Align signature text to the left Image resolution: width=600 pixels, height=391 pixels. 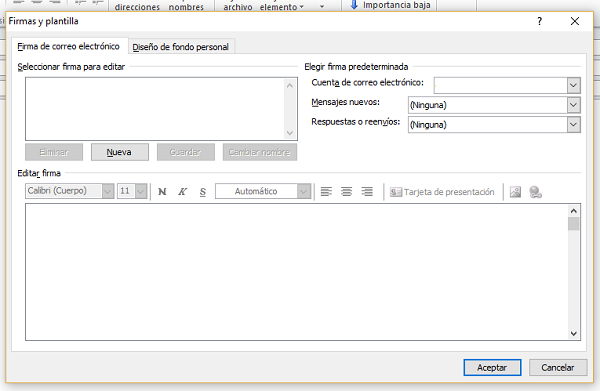326,191
